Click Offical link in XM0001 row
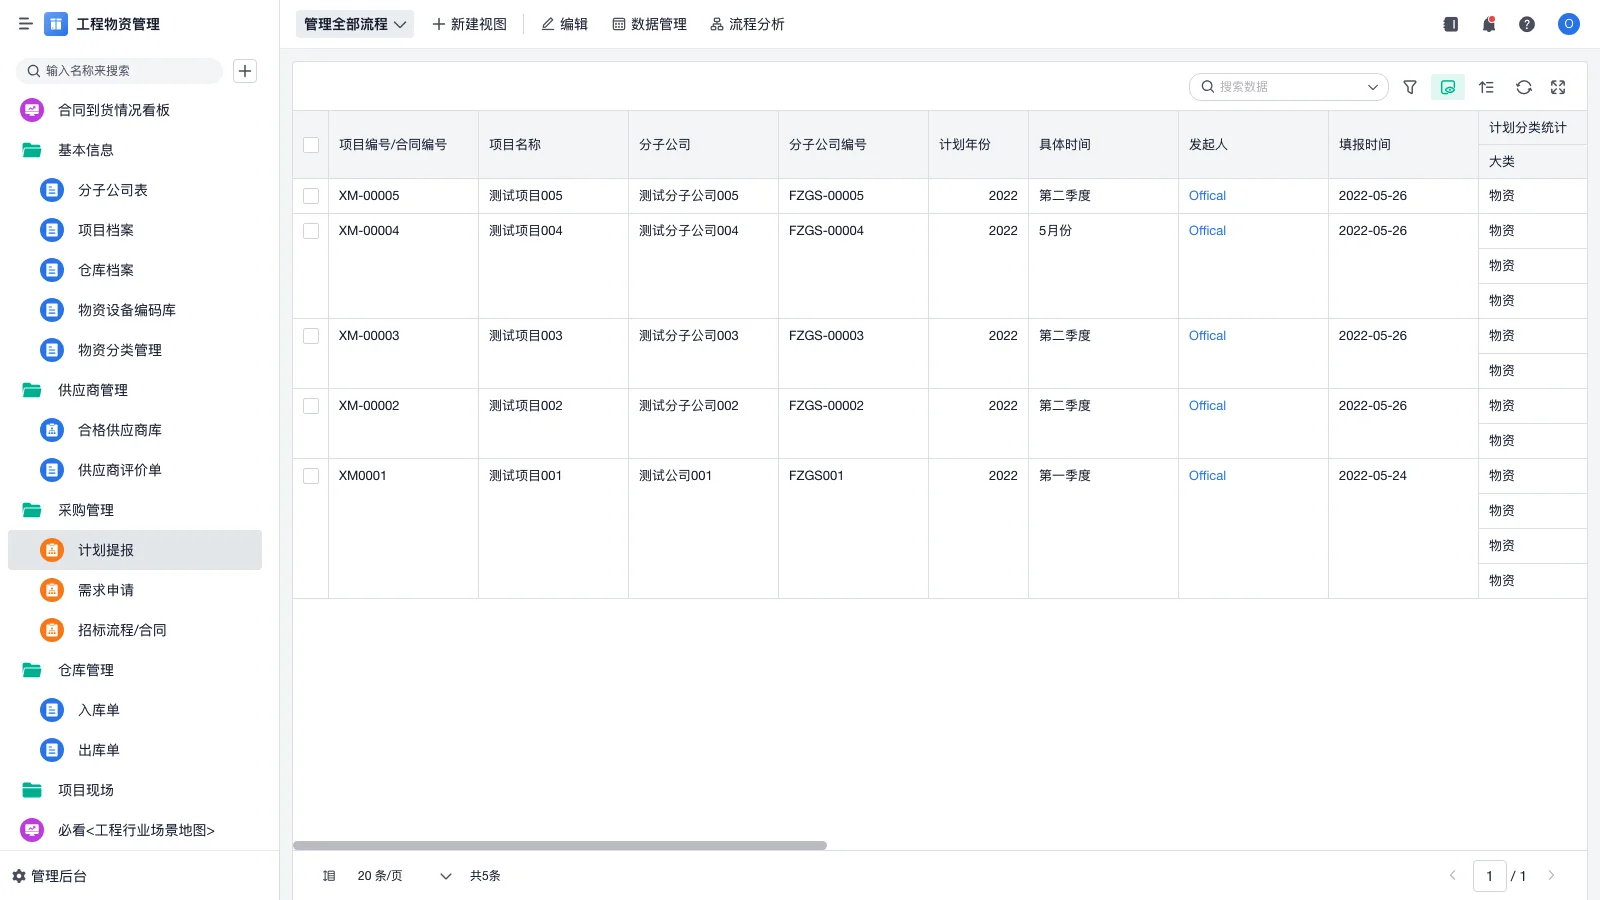The width and height of the screenshot is (1600, 900). [1207, 476]
